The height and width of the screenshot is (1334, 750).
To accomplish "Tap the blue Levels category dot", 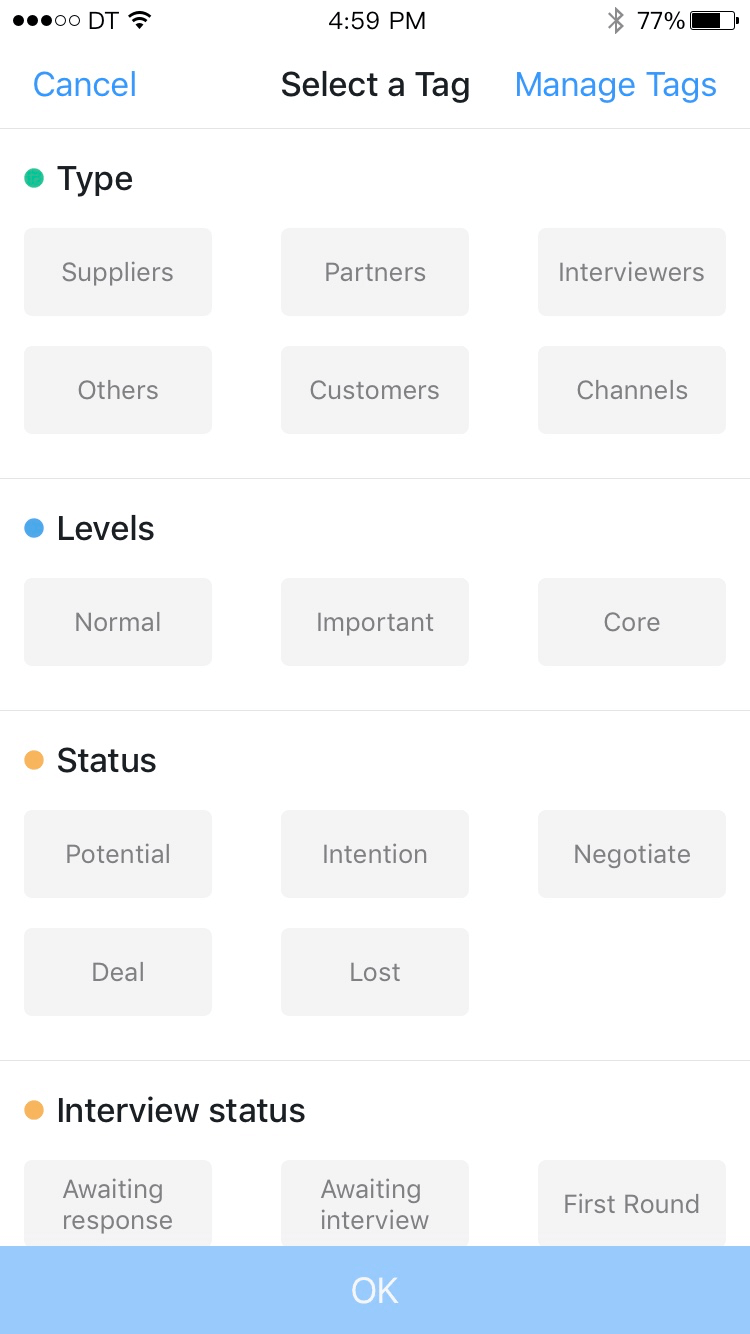I will [x=34, y=529].
